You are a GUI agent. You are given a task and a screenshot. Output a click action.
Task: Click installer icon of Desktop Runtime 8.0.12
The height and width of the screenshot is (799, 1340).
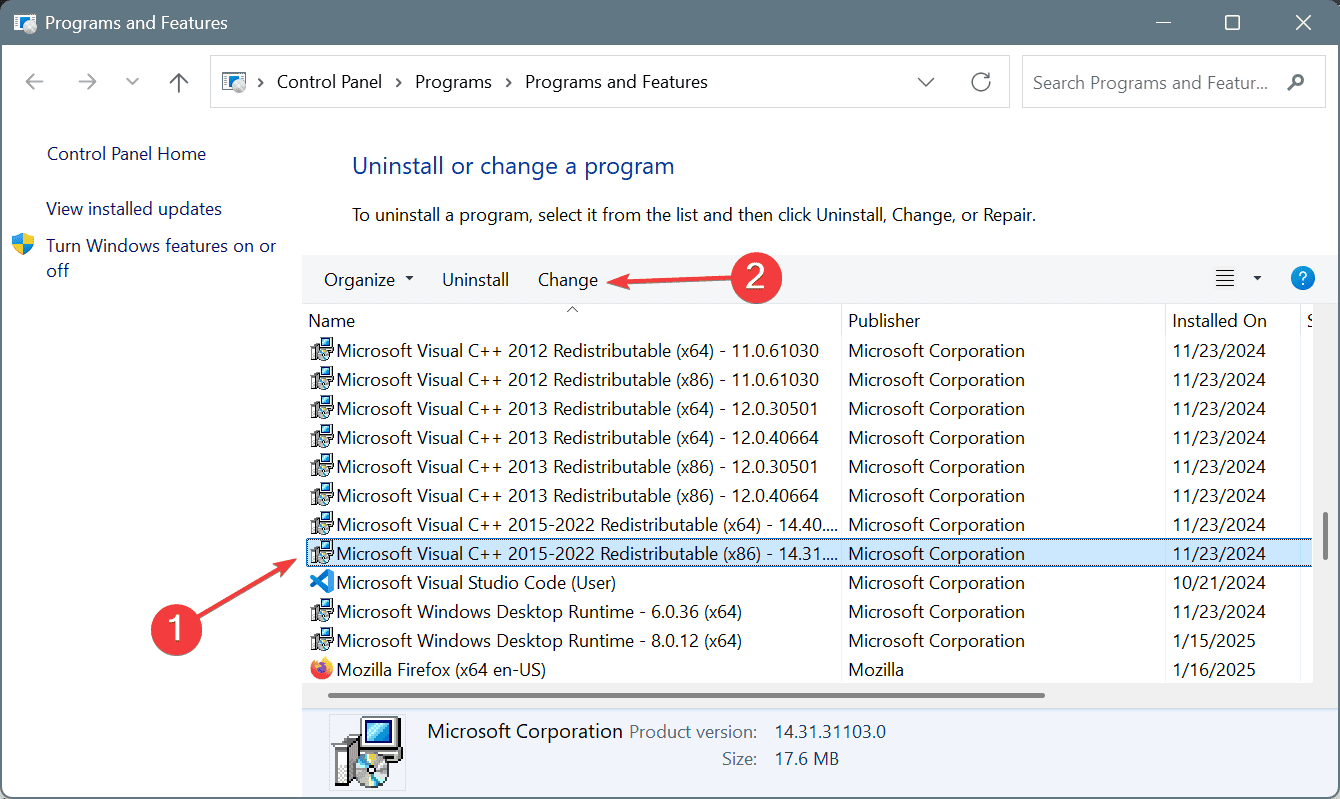(x=322, y=641)
